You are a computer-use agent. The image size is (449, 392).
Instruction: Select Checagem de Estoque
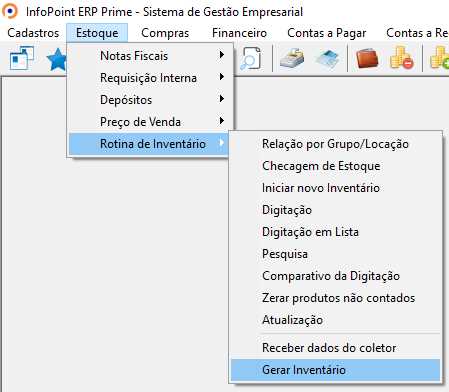pos(335,166)
